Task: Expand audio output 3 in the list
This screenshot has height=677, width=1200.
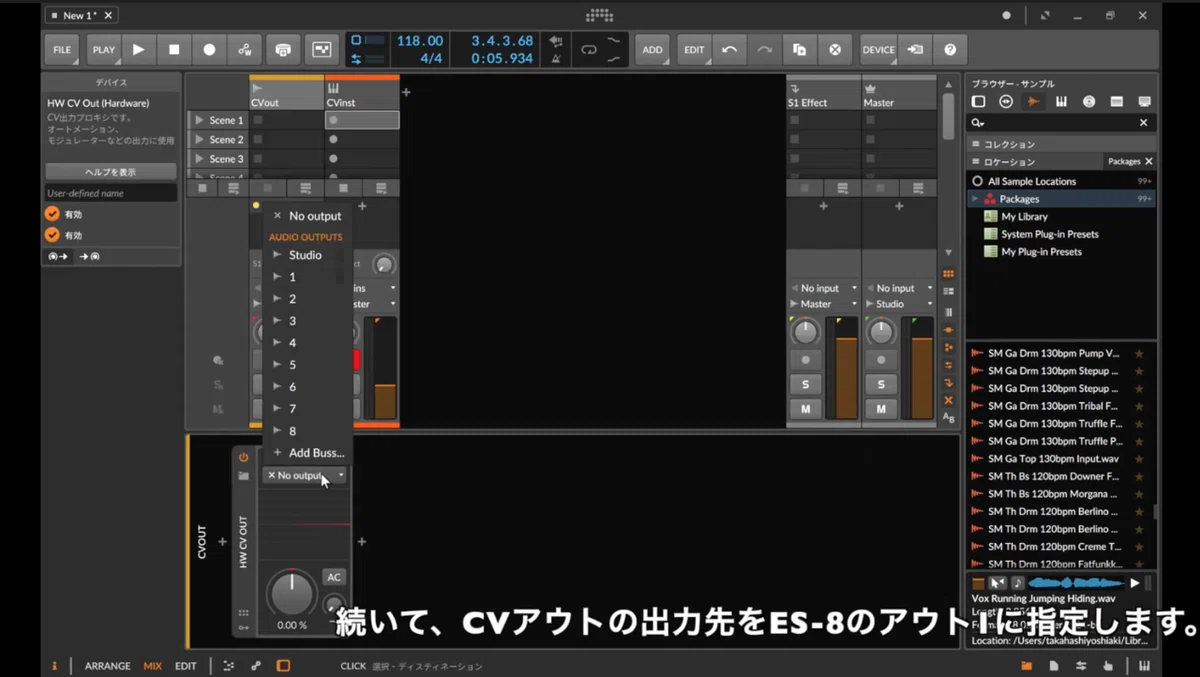Action: click(277, 321)
